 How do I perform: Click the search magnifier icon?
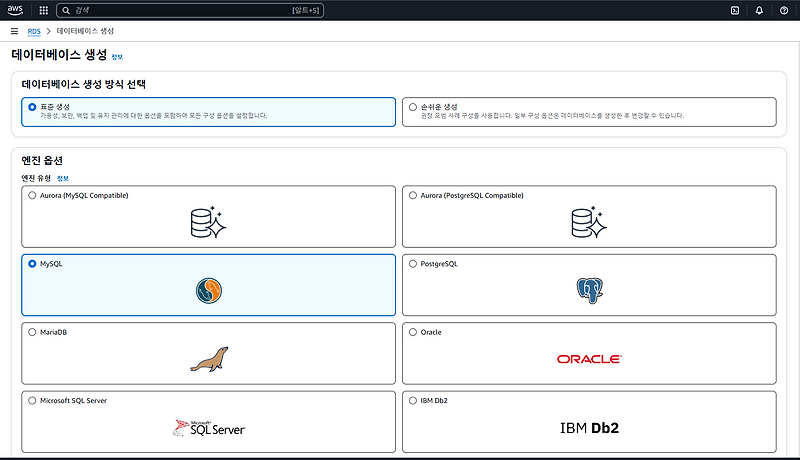pos(66,10)
